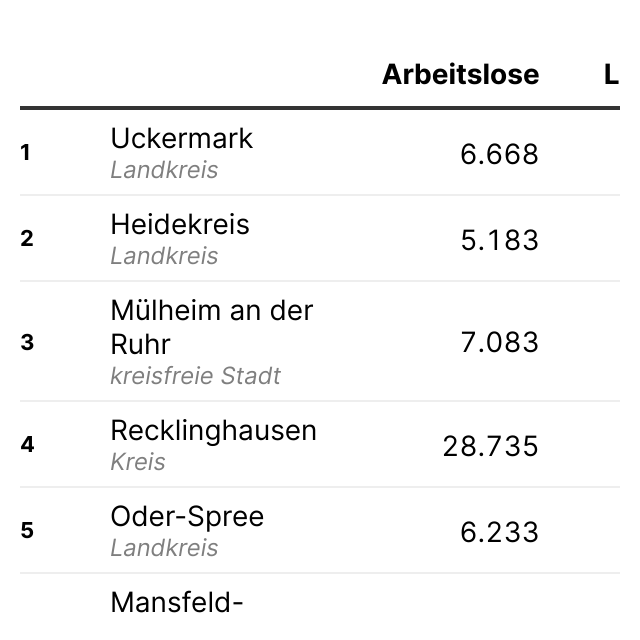Image resolution: width=640 pixels, height=640 pixels.
Task: Click the Oder-Spree value 6.233
Action: point(499,532)
